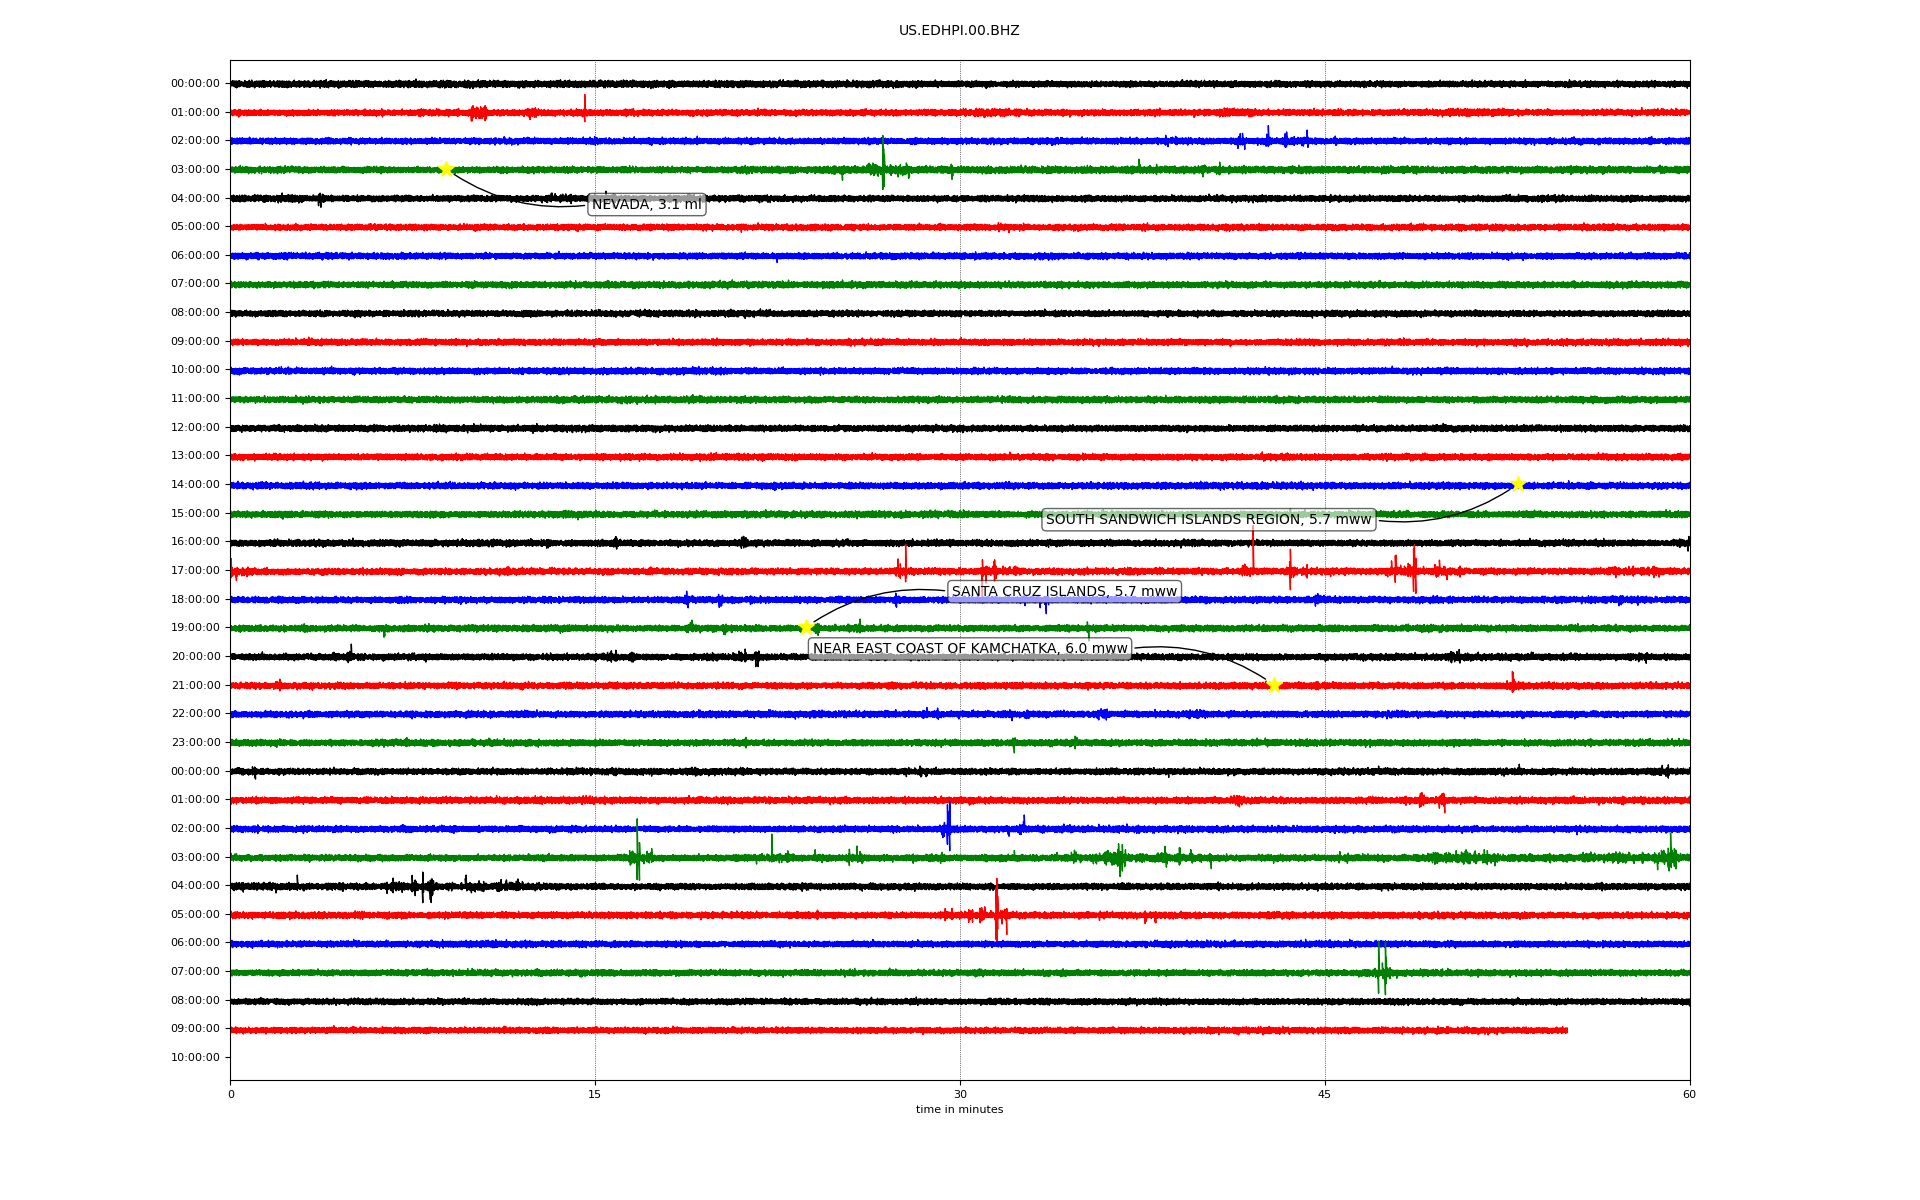This screenshot has width=1920, height=1200.
Task: Click the SOUTH SANDWICH ISLANDS REGION label
Action: (x=1208, y=520)
